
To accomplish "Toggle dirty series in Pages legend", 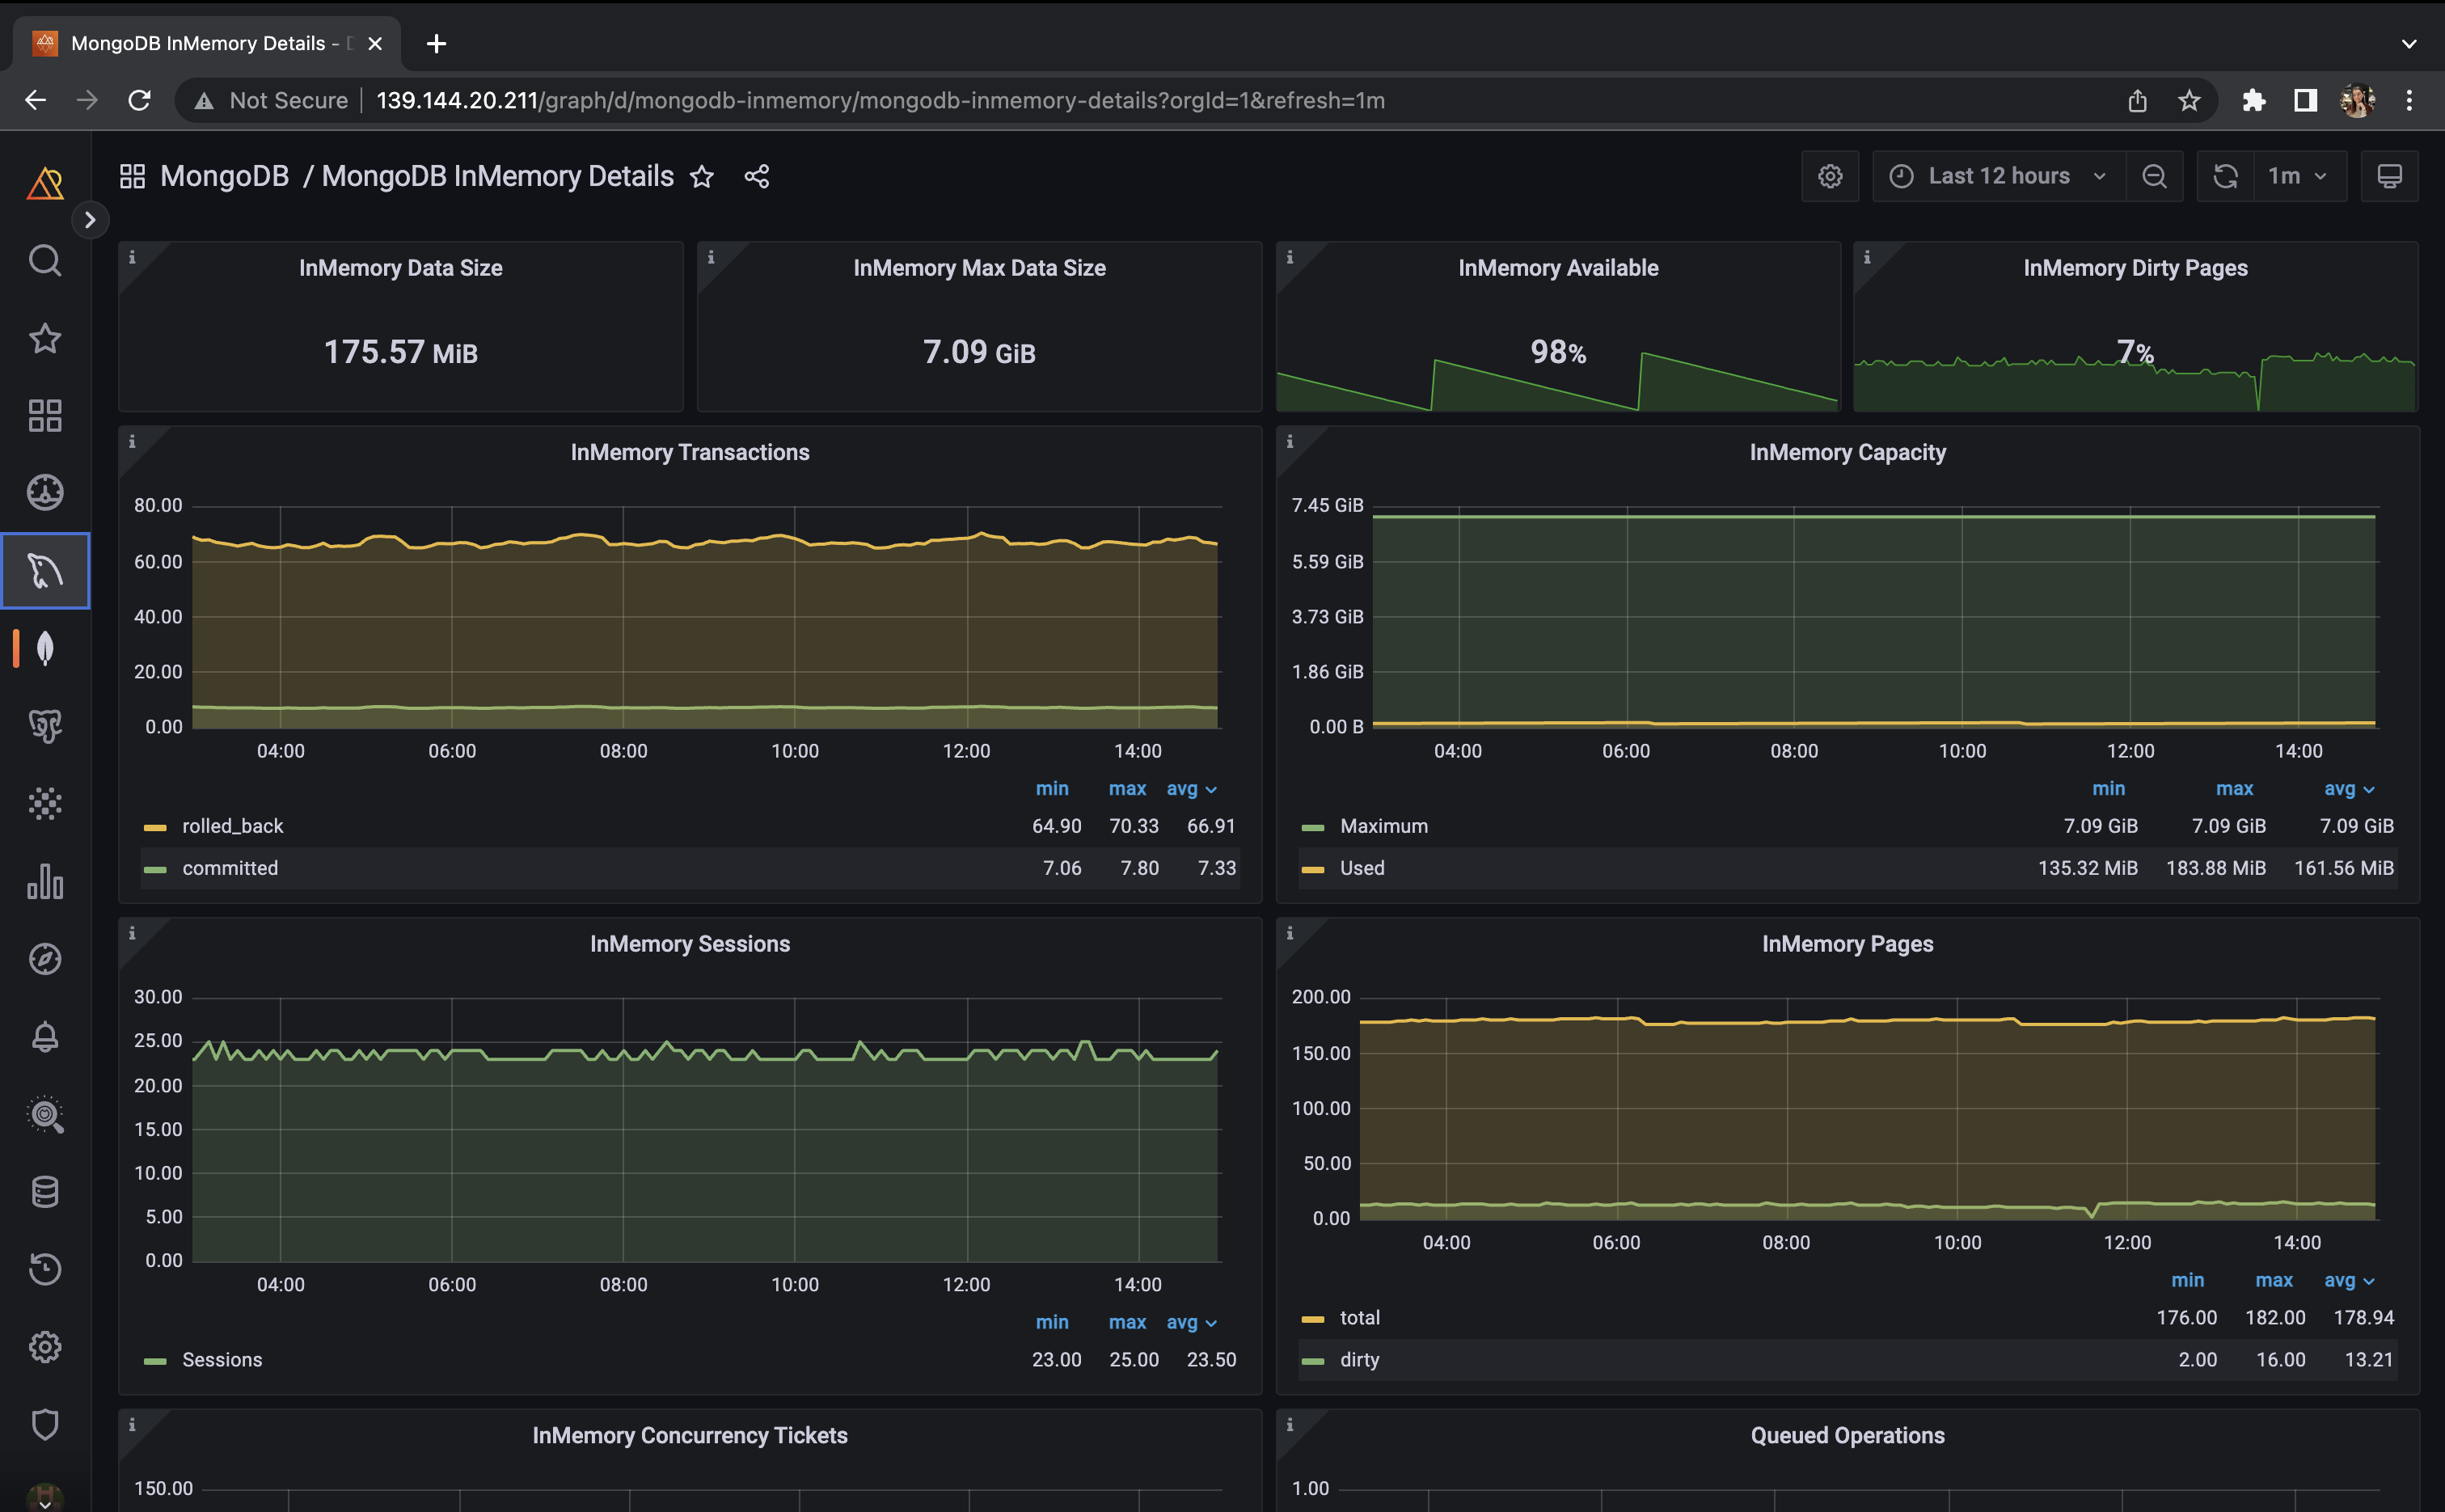I will point(1360,1360).
